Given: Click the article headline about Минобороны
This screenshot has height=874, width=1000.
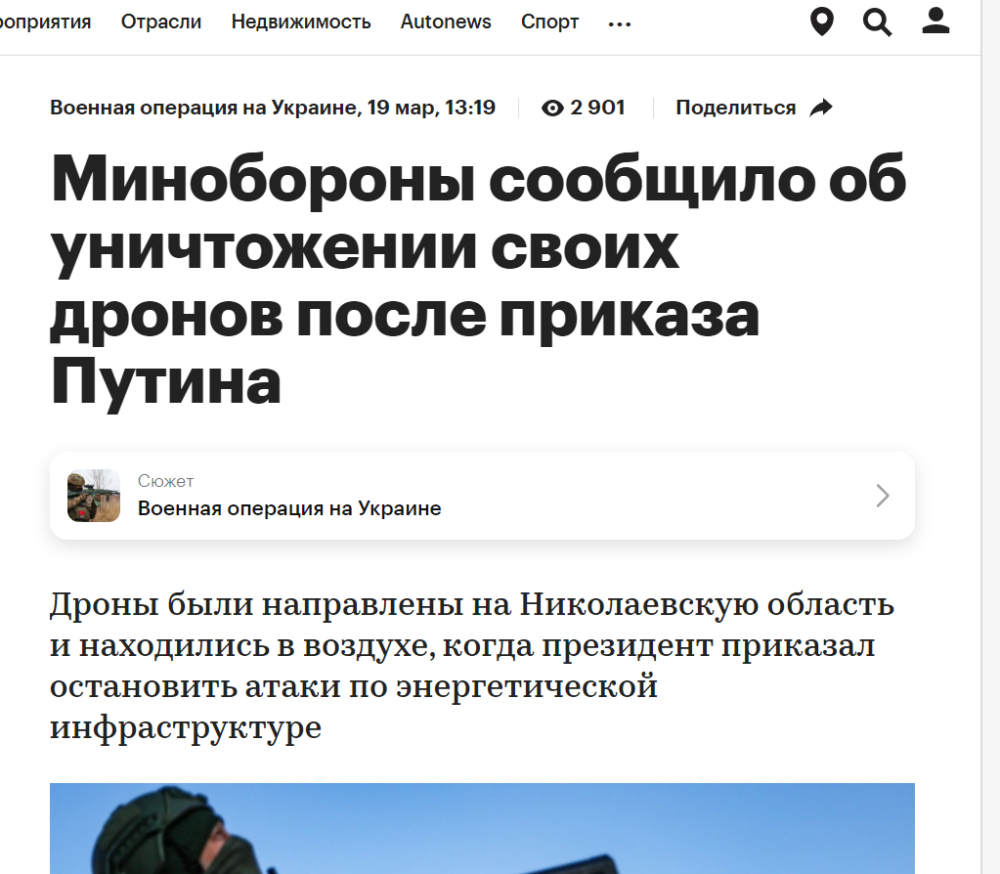Looking at the screenshot, I should point(478,279).
